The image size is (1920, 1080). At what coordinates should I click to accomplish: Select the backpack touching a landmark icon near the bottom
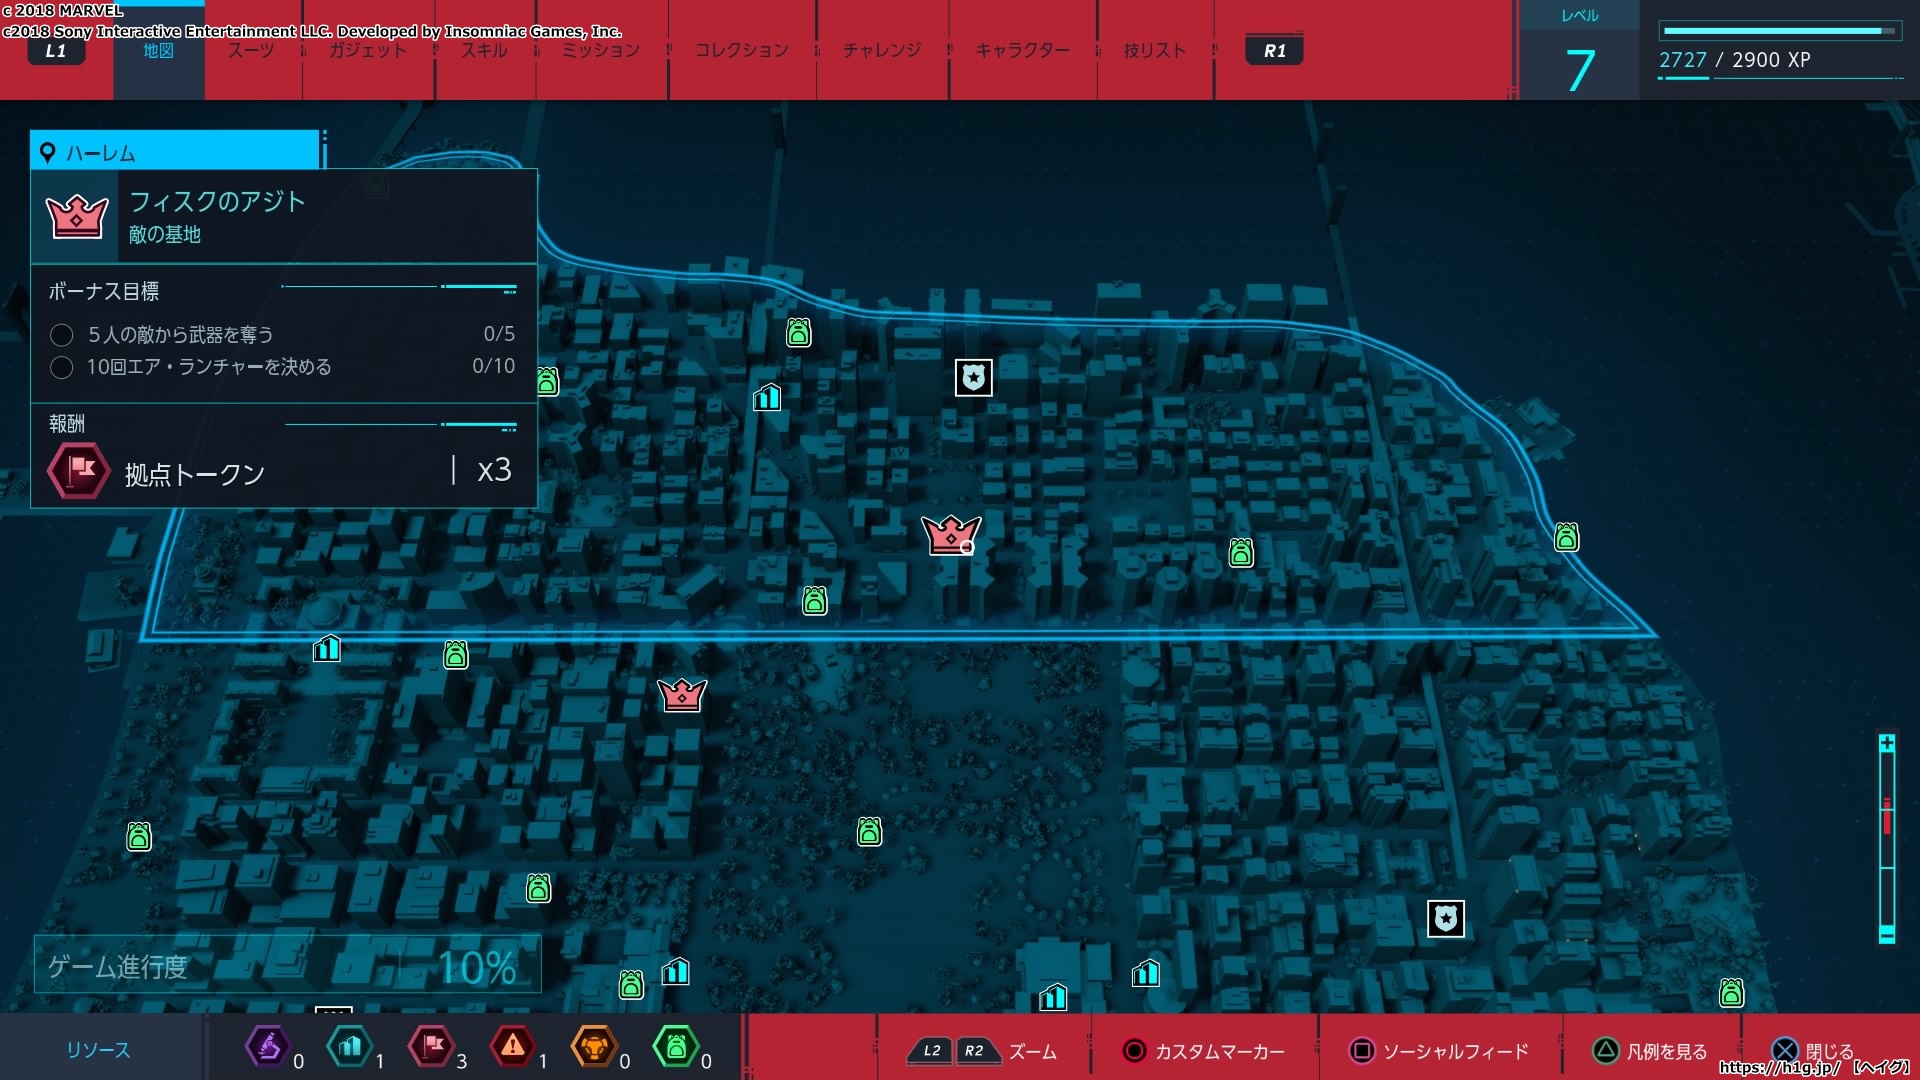(x=631, y=985)
